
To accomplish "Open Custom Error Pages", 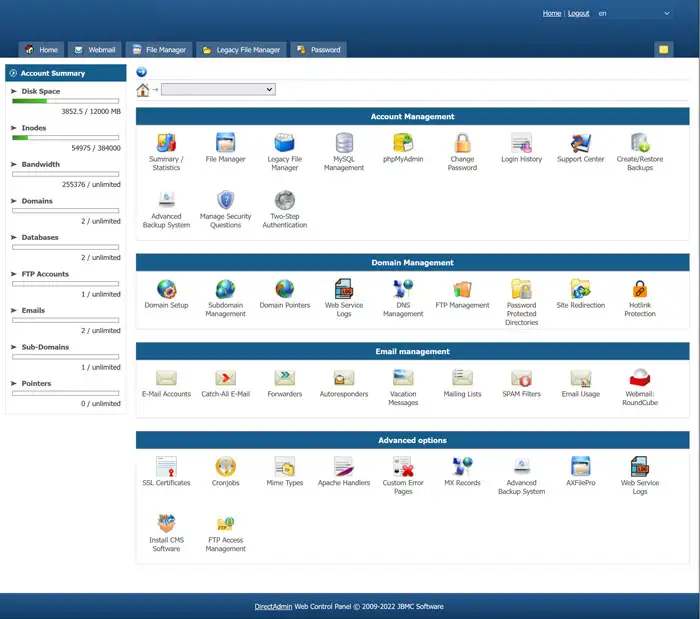I will click(403, 475).
